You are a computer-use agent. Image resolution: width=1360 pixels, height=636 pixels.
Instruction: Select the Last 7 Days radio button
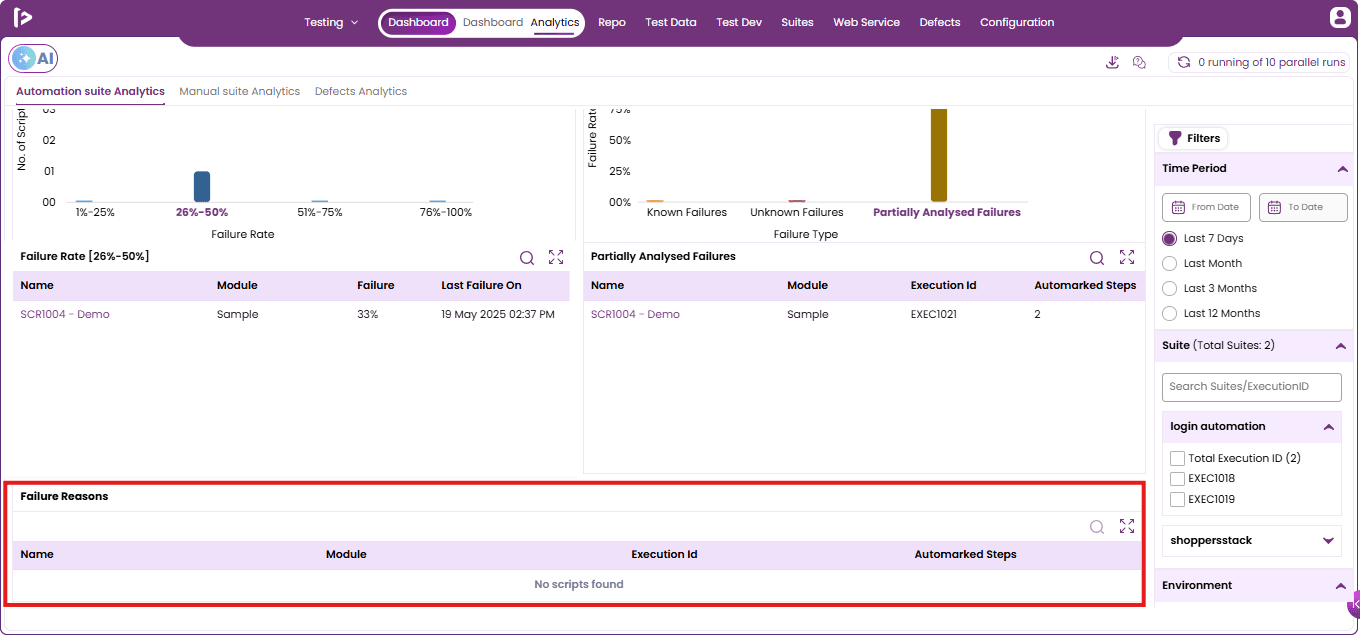[x=1169, y=239]
